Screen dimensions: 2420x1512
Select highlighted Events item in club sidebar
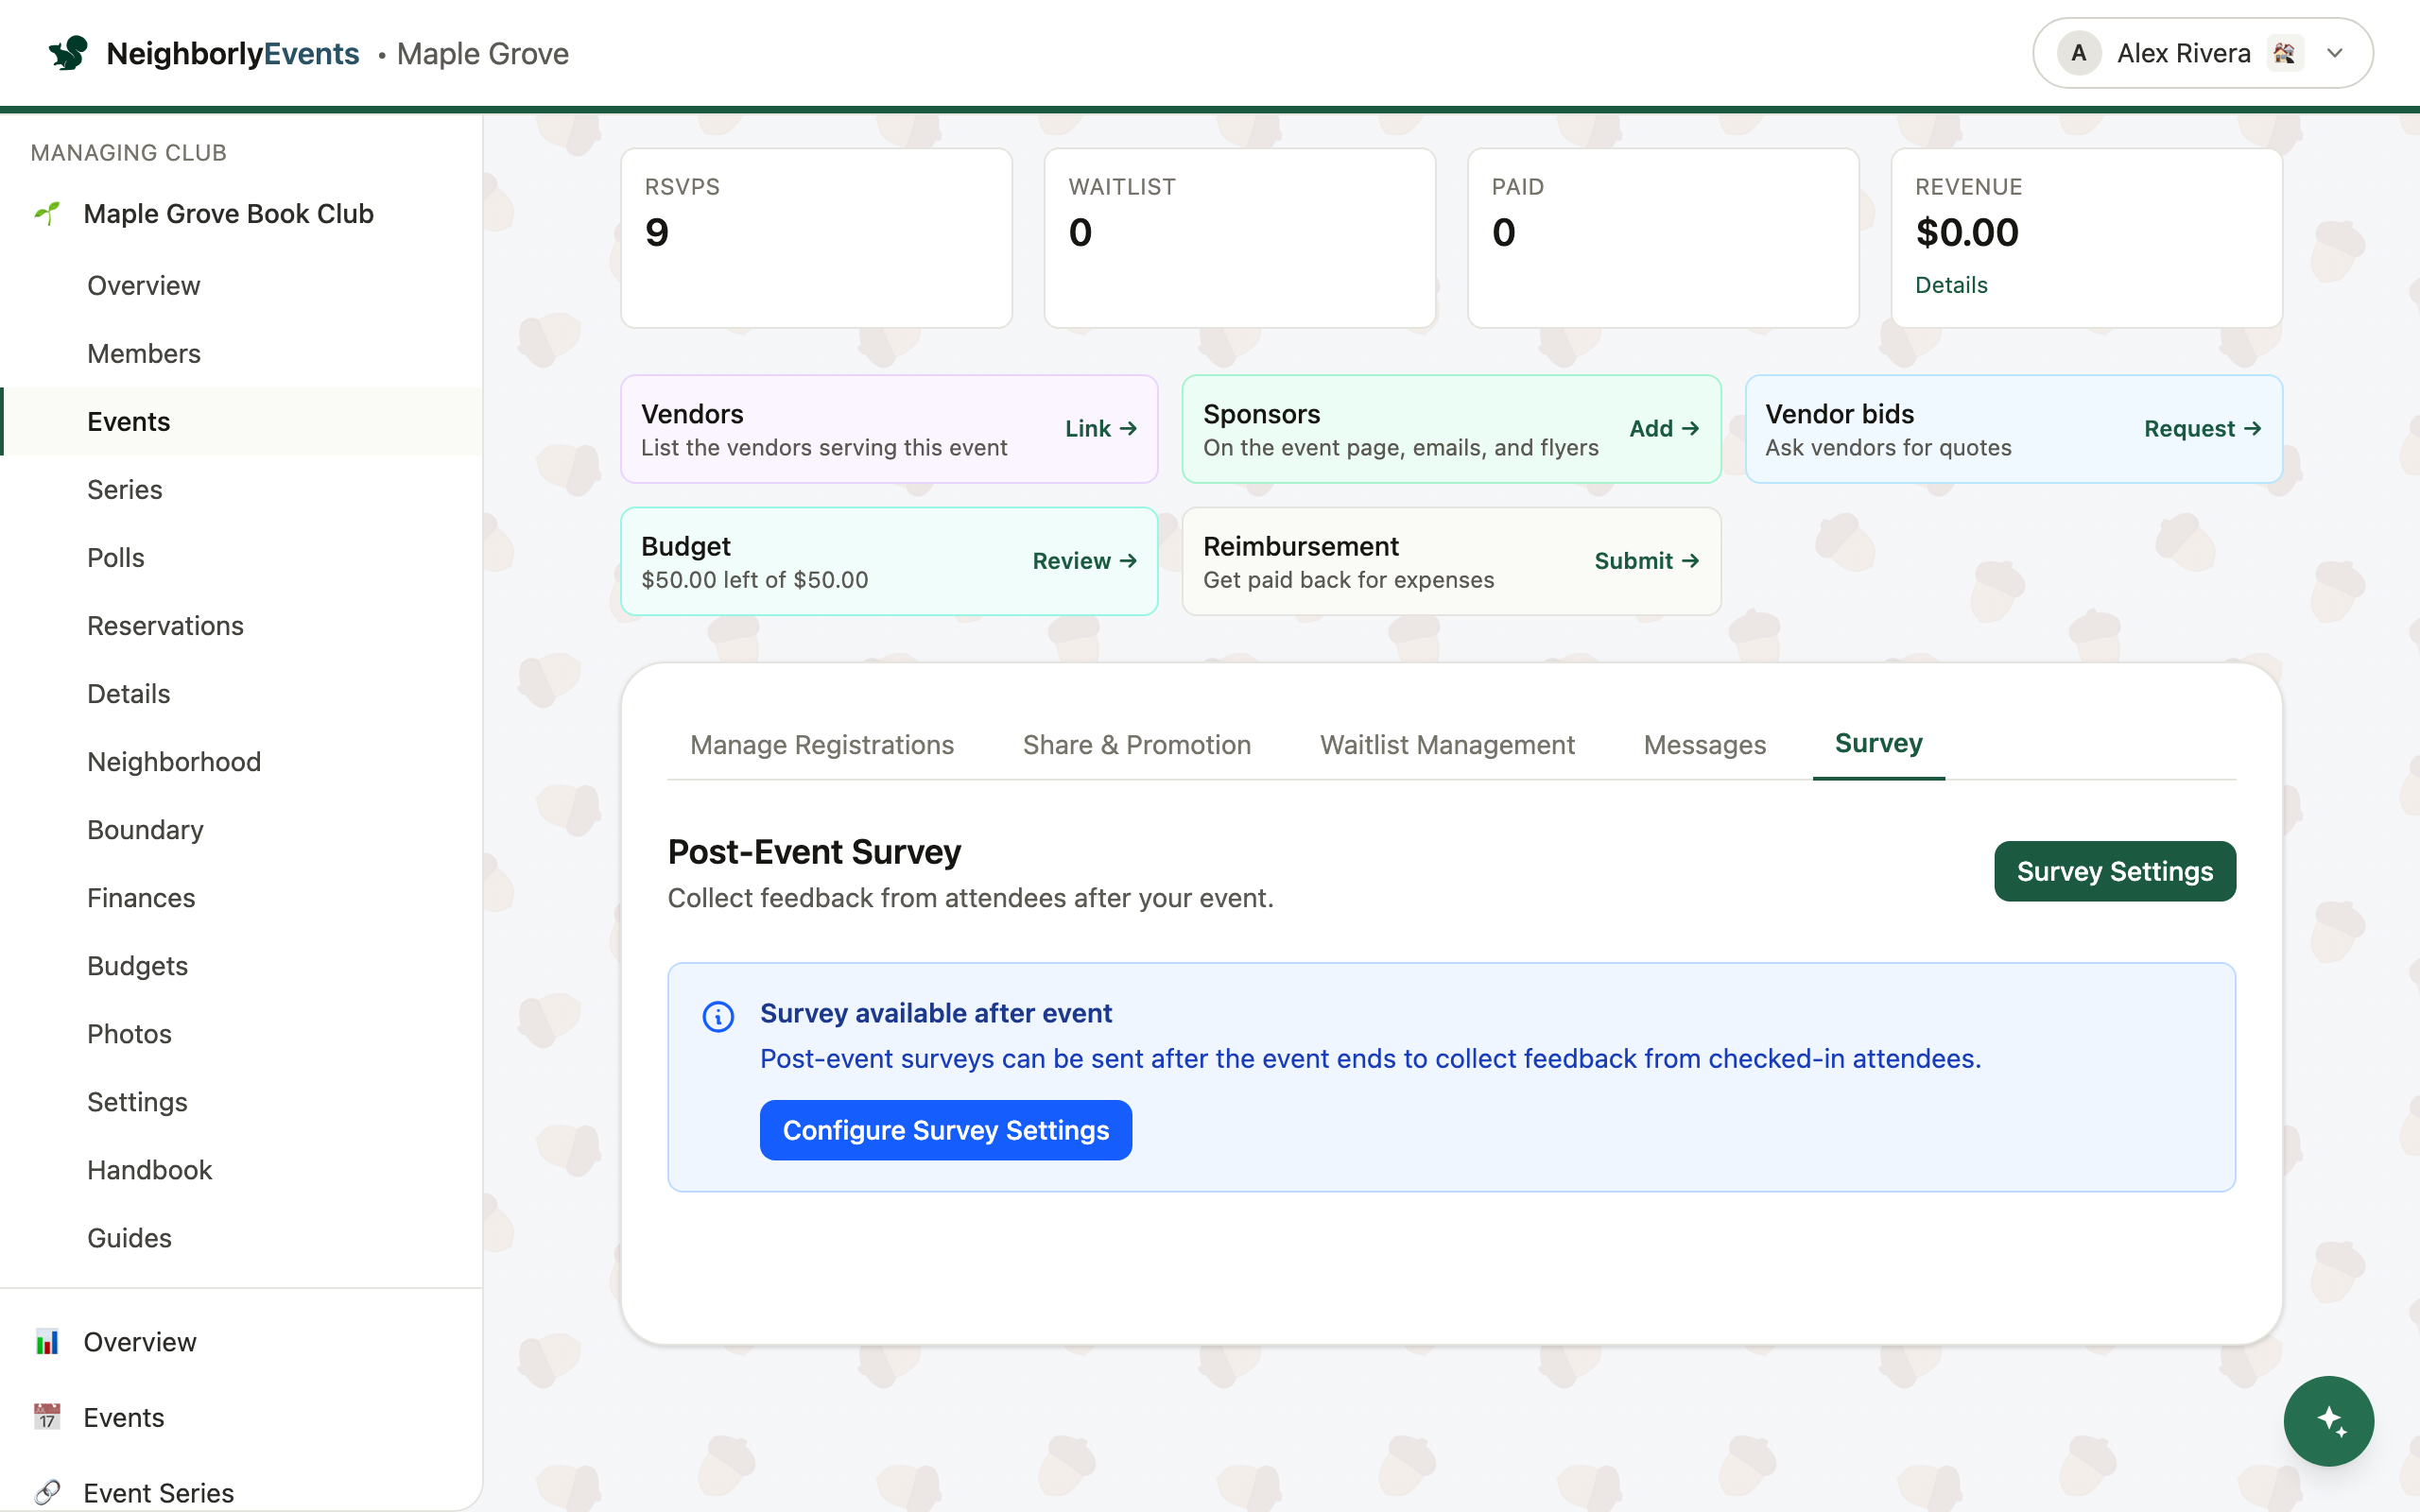tap(241, 422)
